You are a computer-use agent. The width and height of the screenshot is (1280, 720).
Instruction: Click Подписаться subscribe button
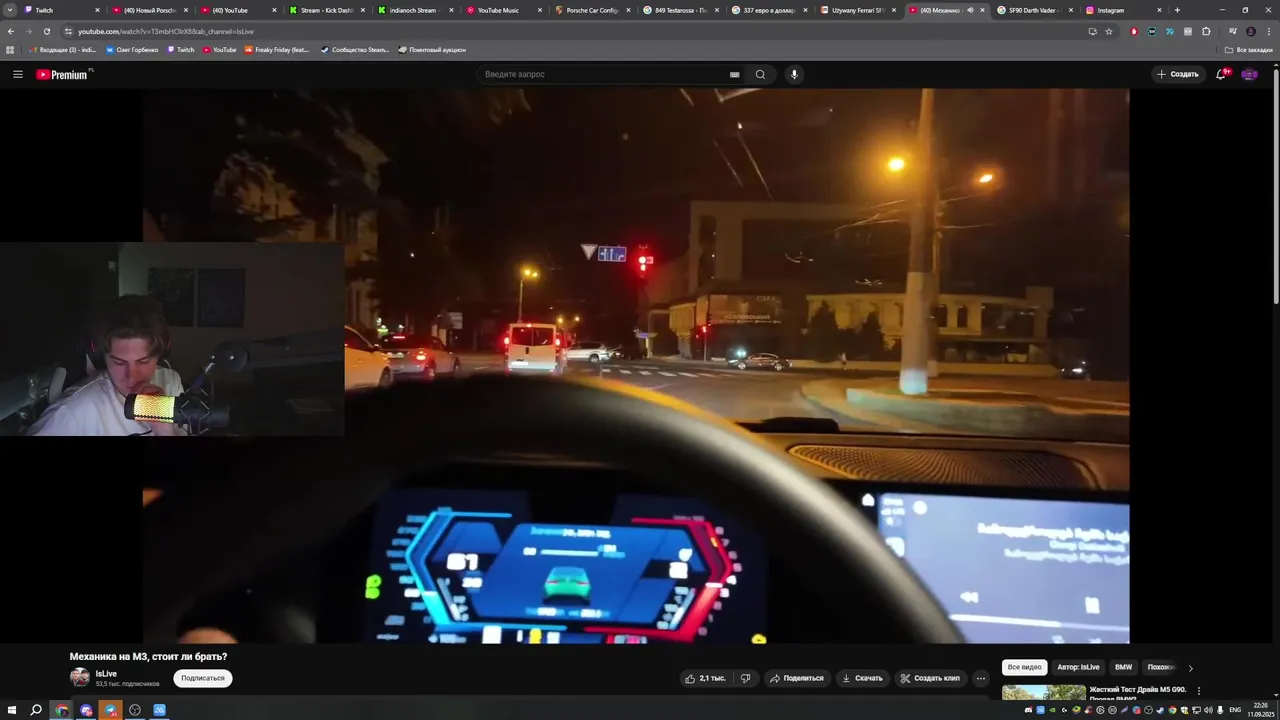click(x=203, y=678)
